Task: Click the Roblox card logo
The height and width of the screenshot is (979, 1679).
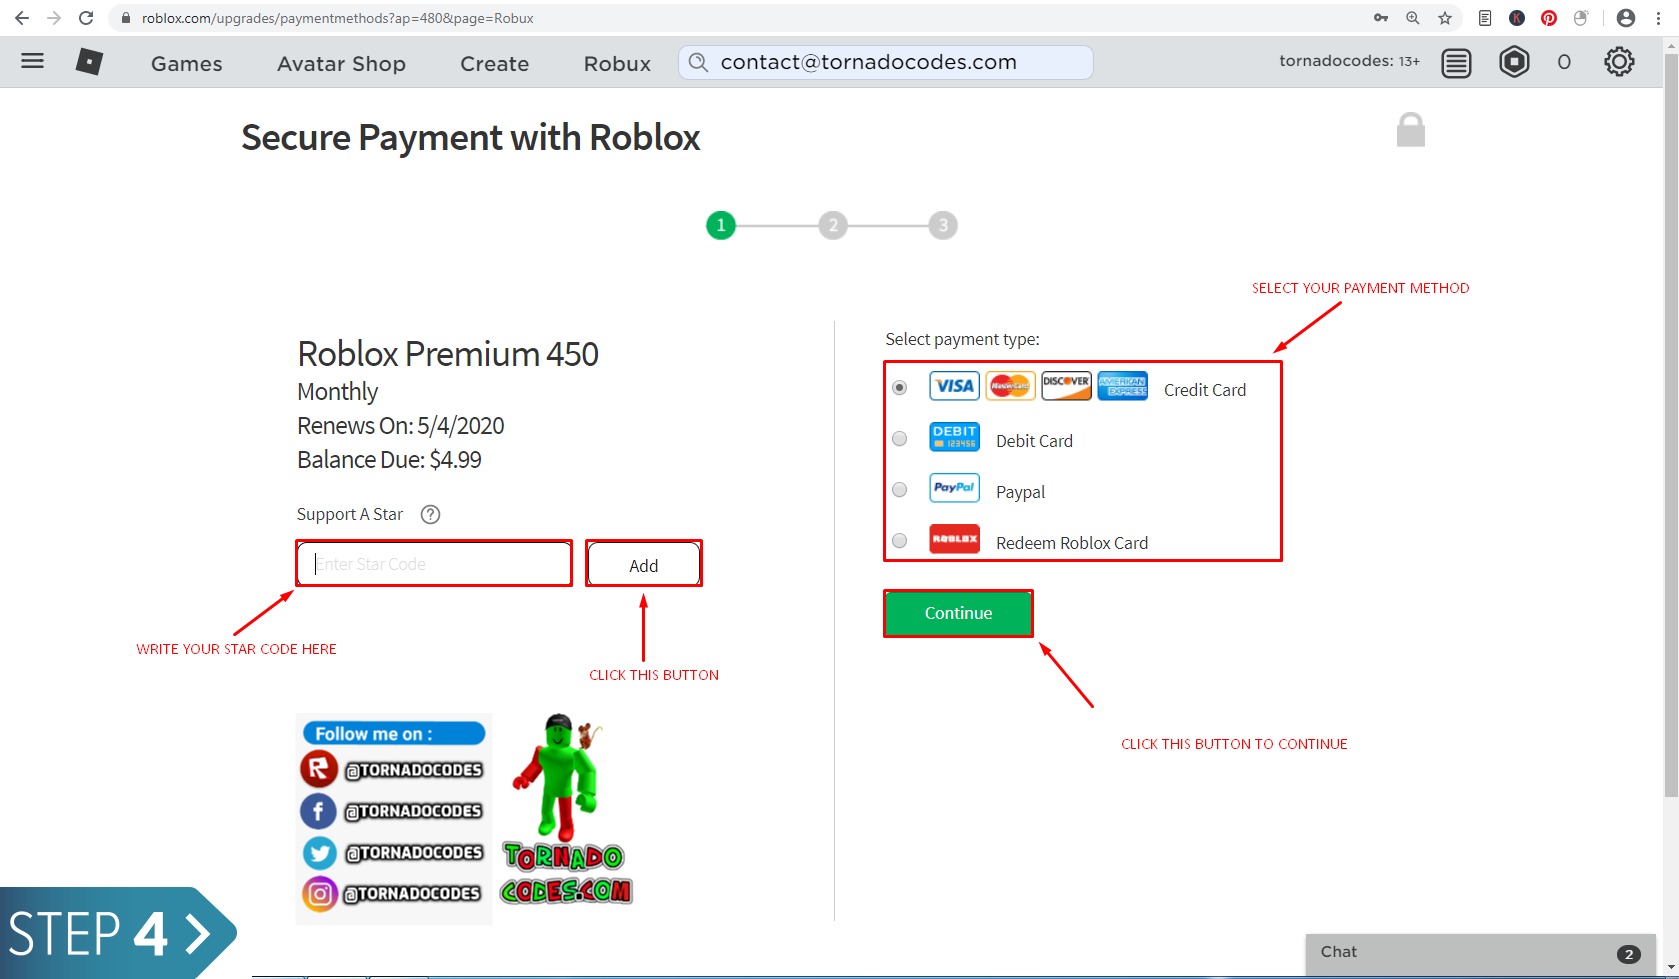Action: 954,539
